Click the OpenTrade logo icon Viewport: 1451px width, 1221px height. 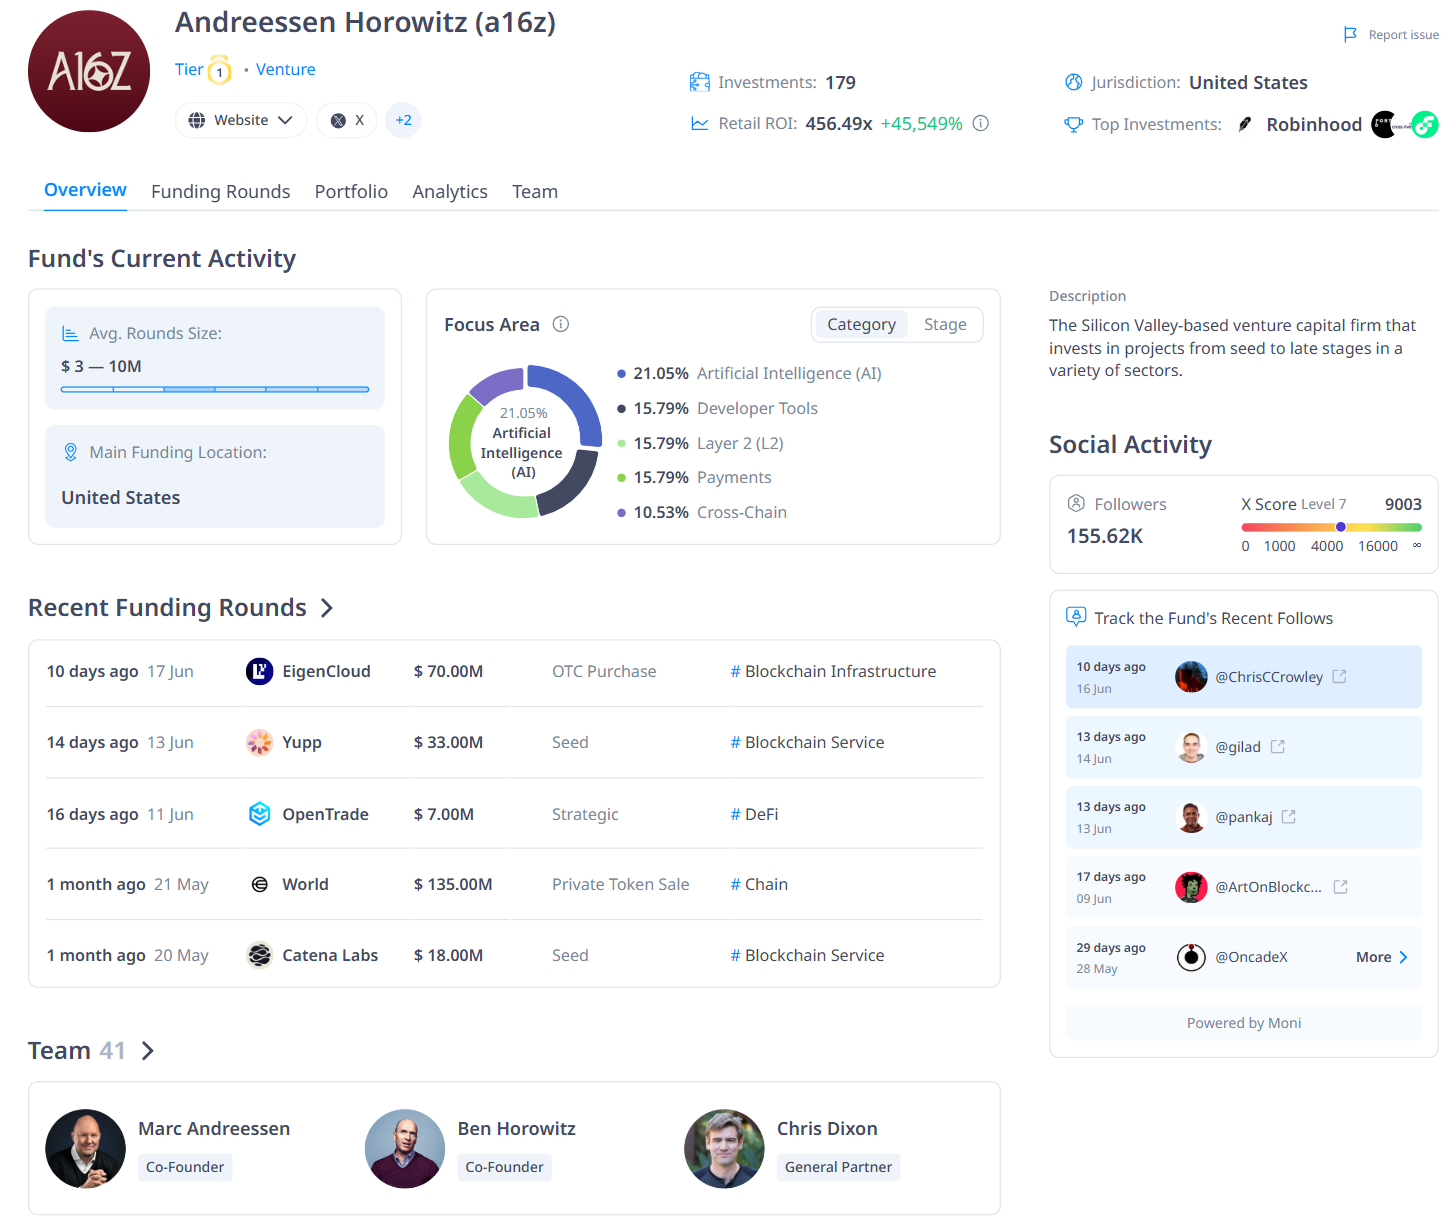click(260, 814)
